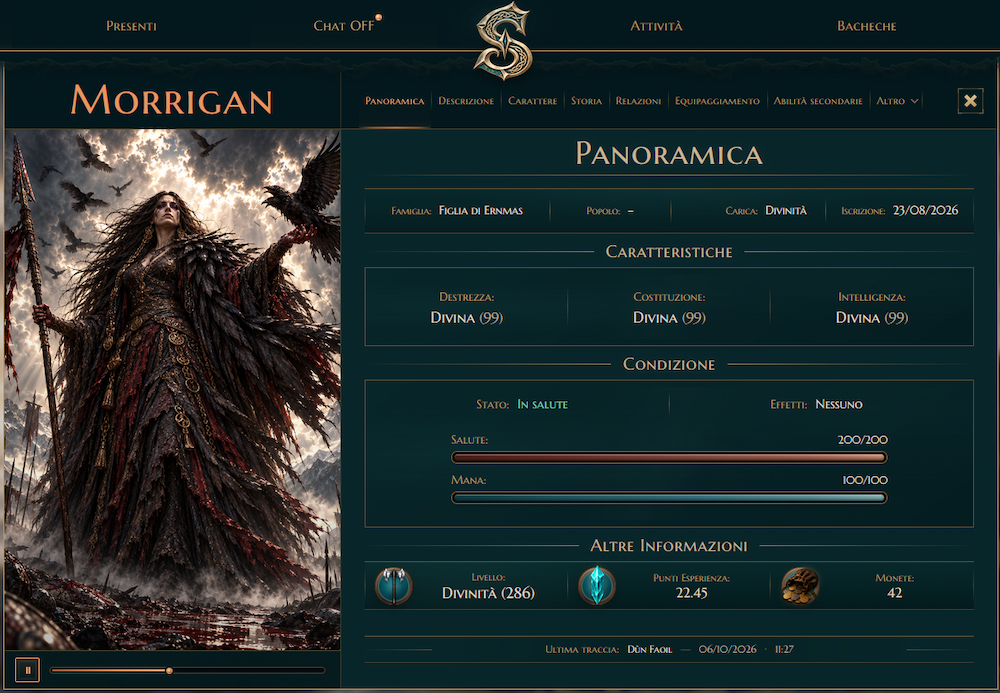Click the Figlia di Ernmas family value

(481, 210)
